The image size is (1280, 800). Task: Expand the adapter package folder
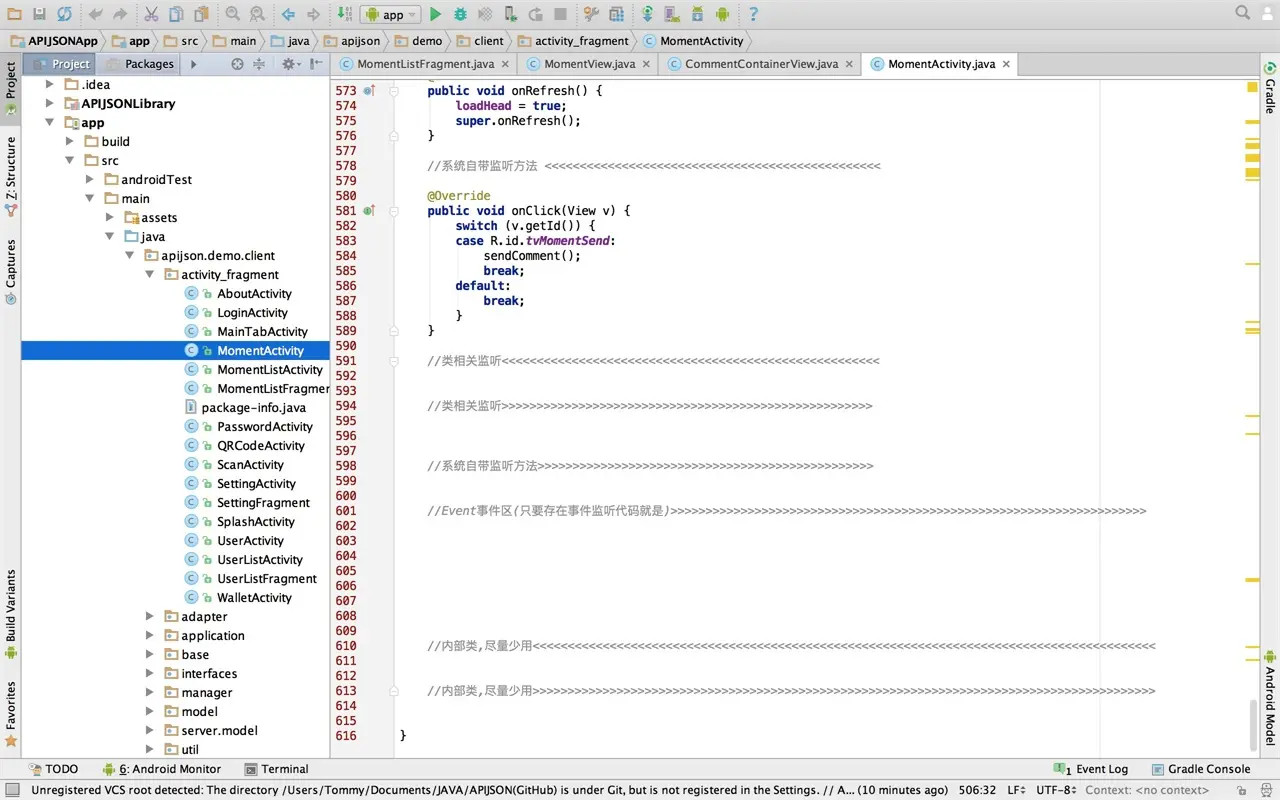150,617
